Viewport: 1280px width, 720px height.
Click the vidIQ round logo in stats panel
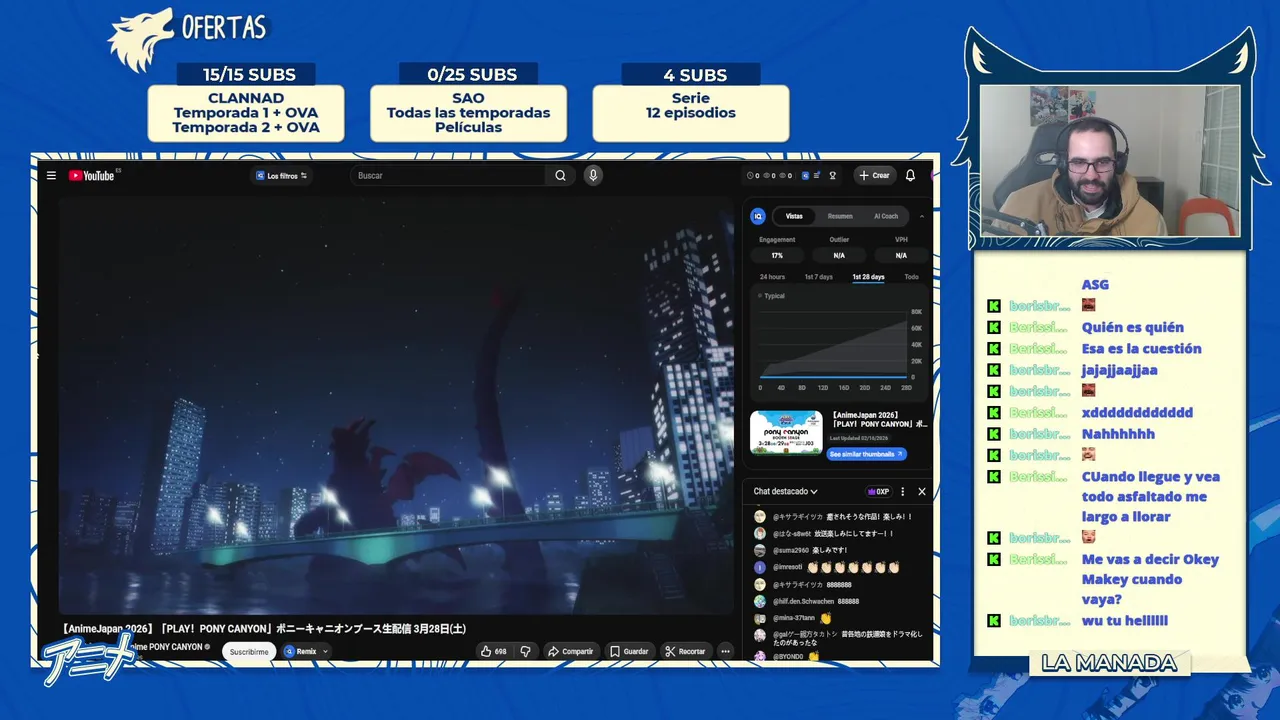point(758,216)
